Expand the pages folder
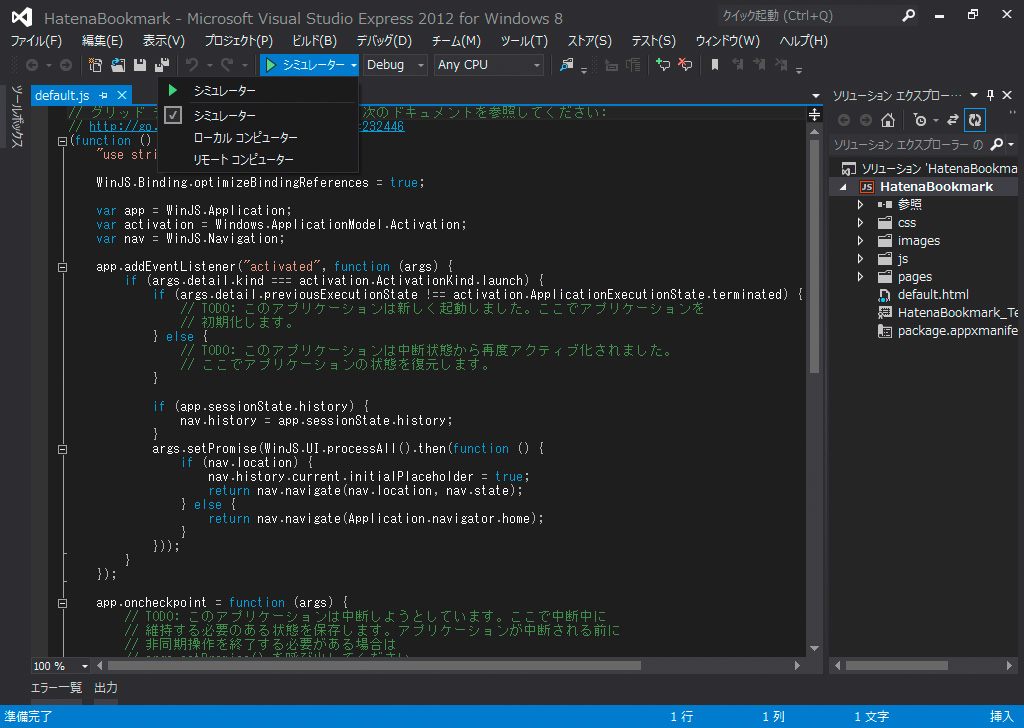 point(860,277)
